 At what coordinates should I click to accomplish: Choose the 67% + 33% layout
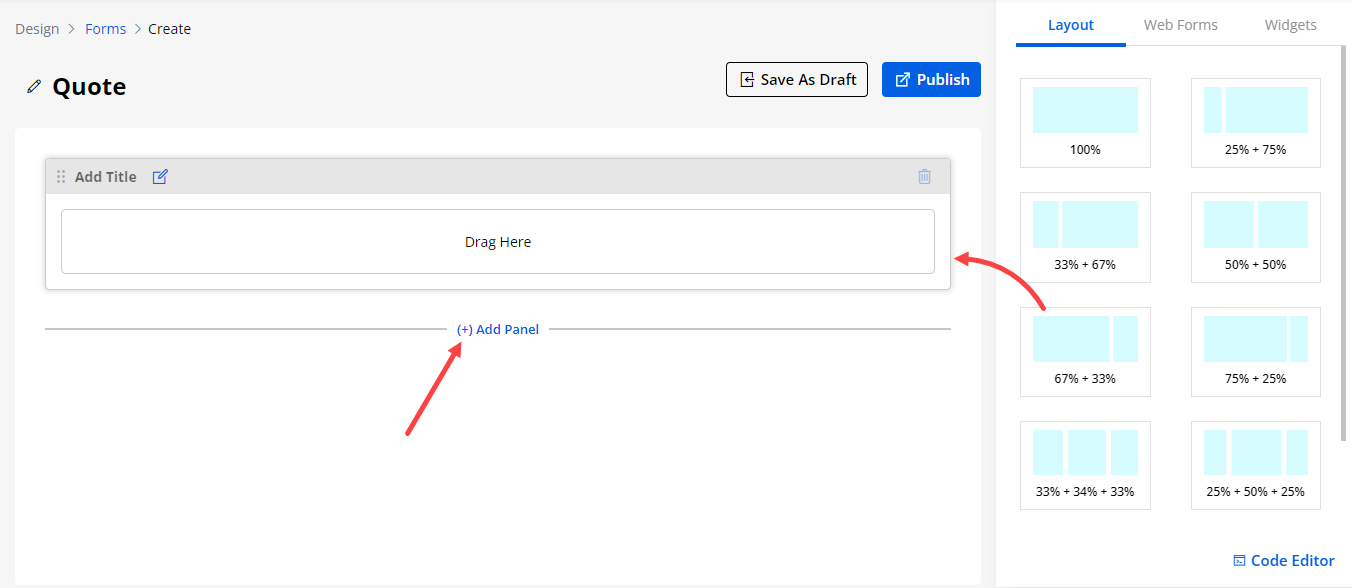click(x=1085, y=350)
